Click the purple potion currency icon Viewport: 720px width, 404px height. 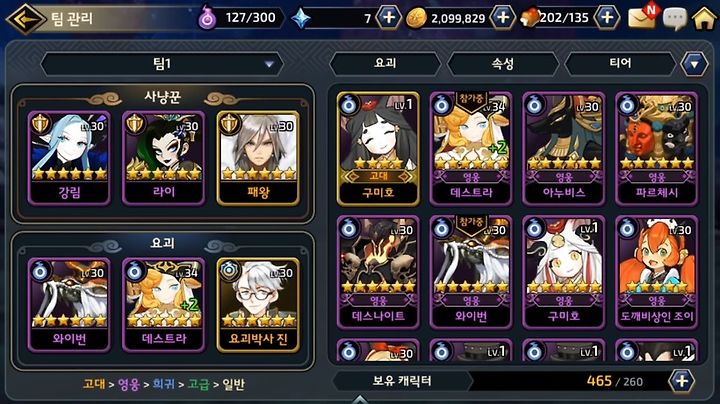[207, 18]
